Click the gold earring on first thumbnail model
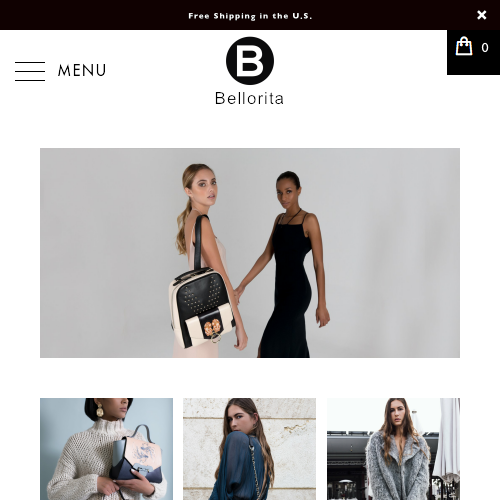The height and width of the screenshot is (500, 500). [99, 411]
